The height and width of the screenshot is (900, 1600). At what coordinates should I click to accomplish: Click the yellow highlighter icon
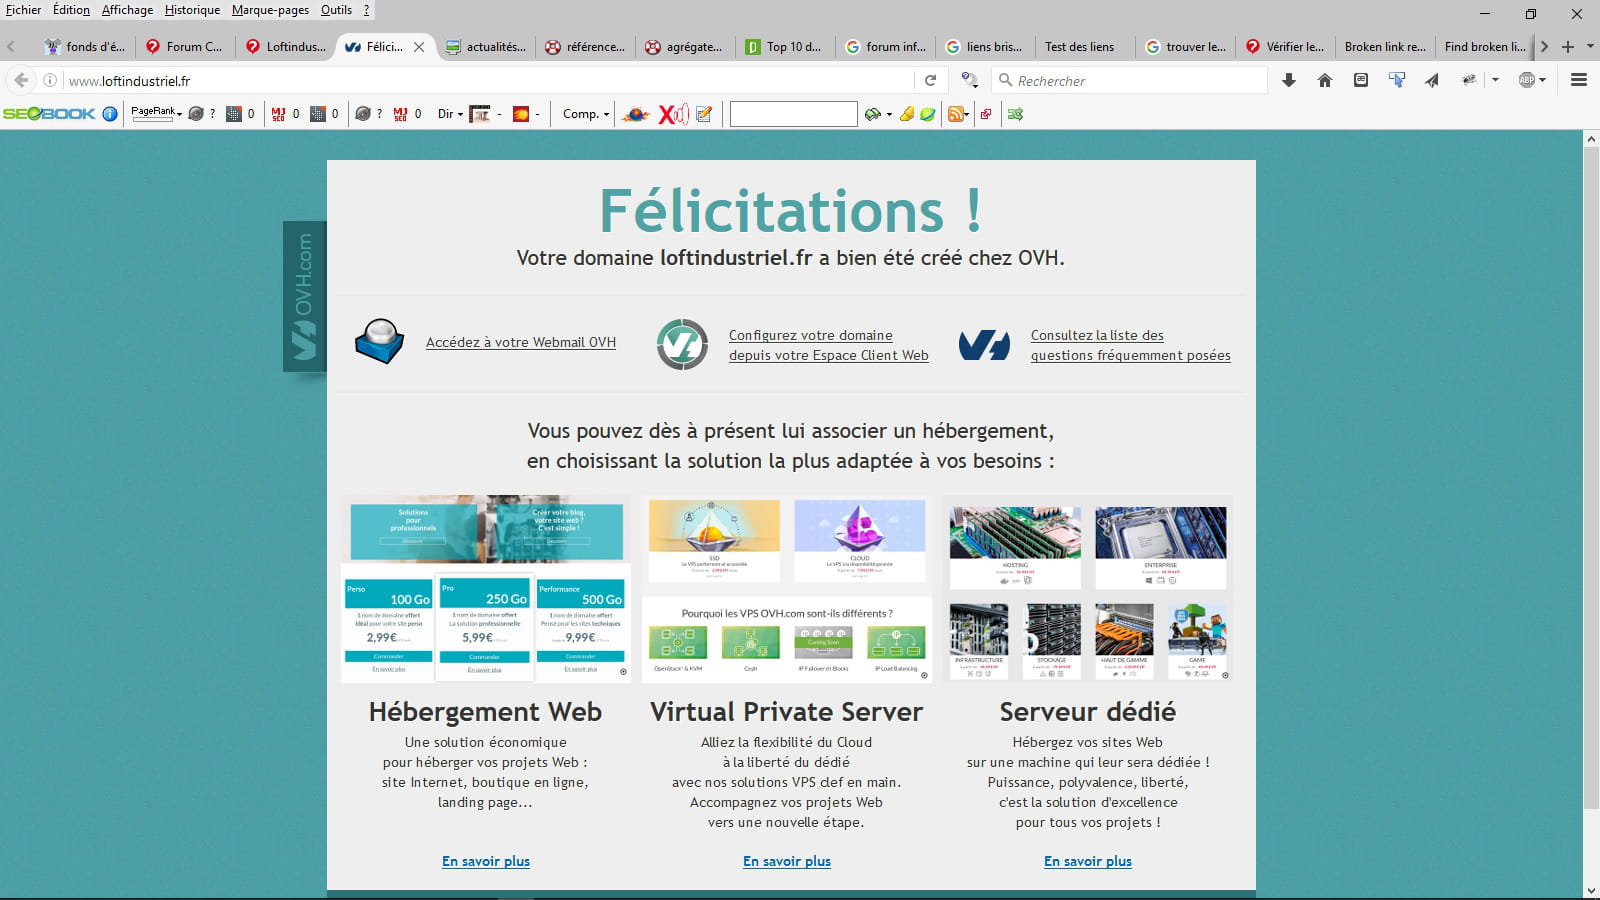(x=907, y=114)
